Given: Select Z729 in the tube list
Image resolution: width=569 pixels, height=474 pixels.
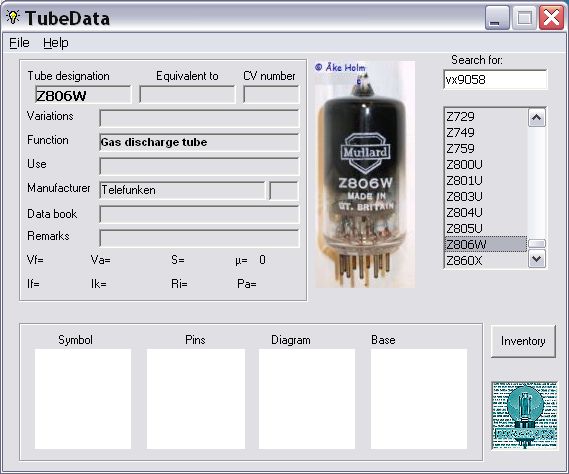Looking at the screenshot, I should point(486,117).
